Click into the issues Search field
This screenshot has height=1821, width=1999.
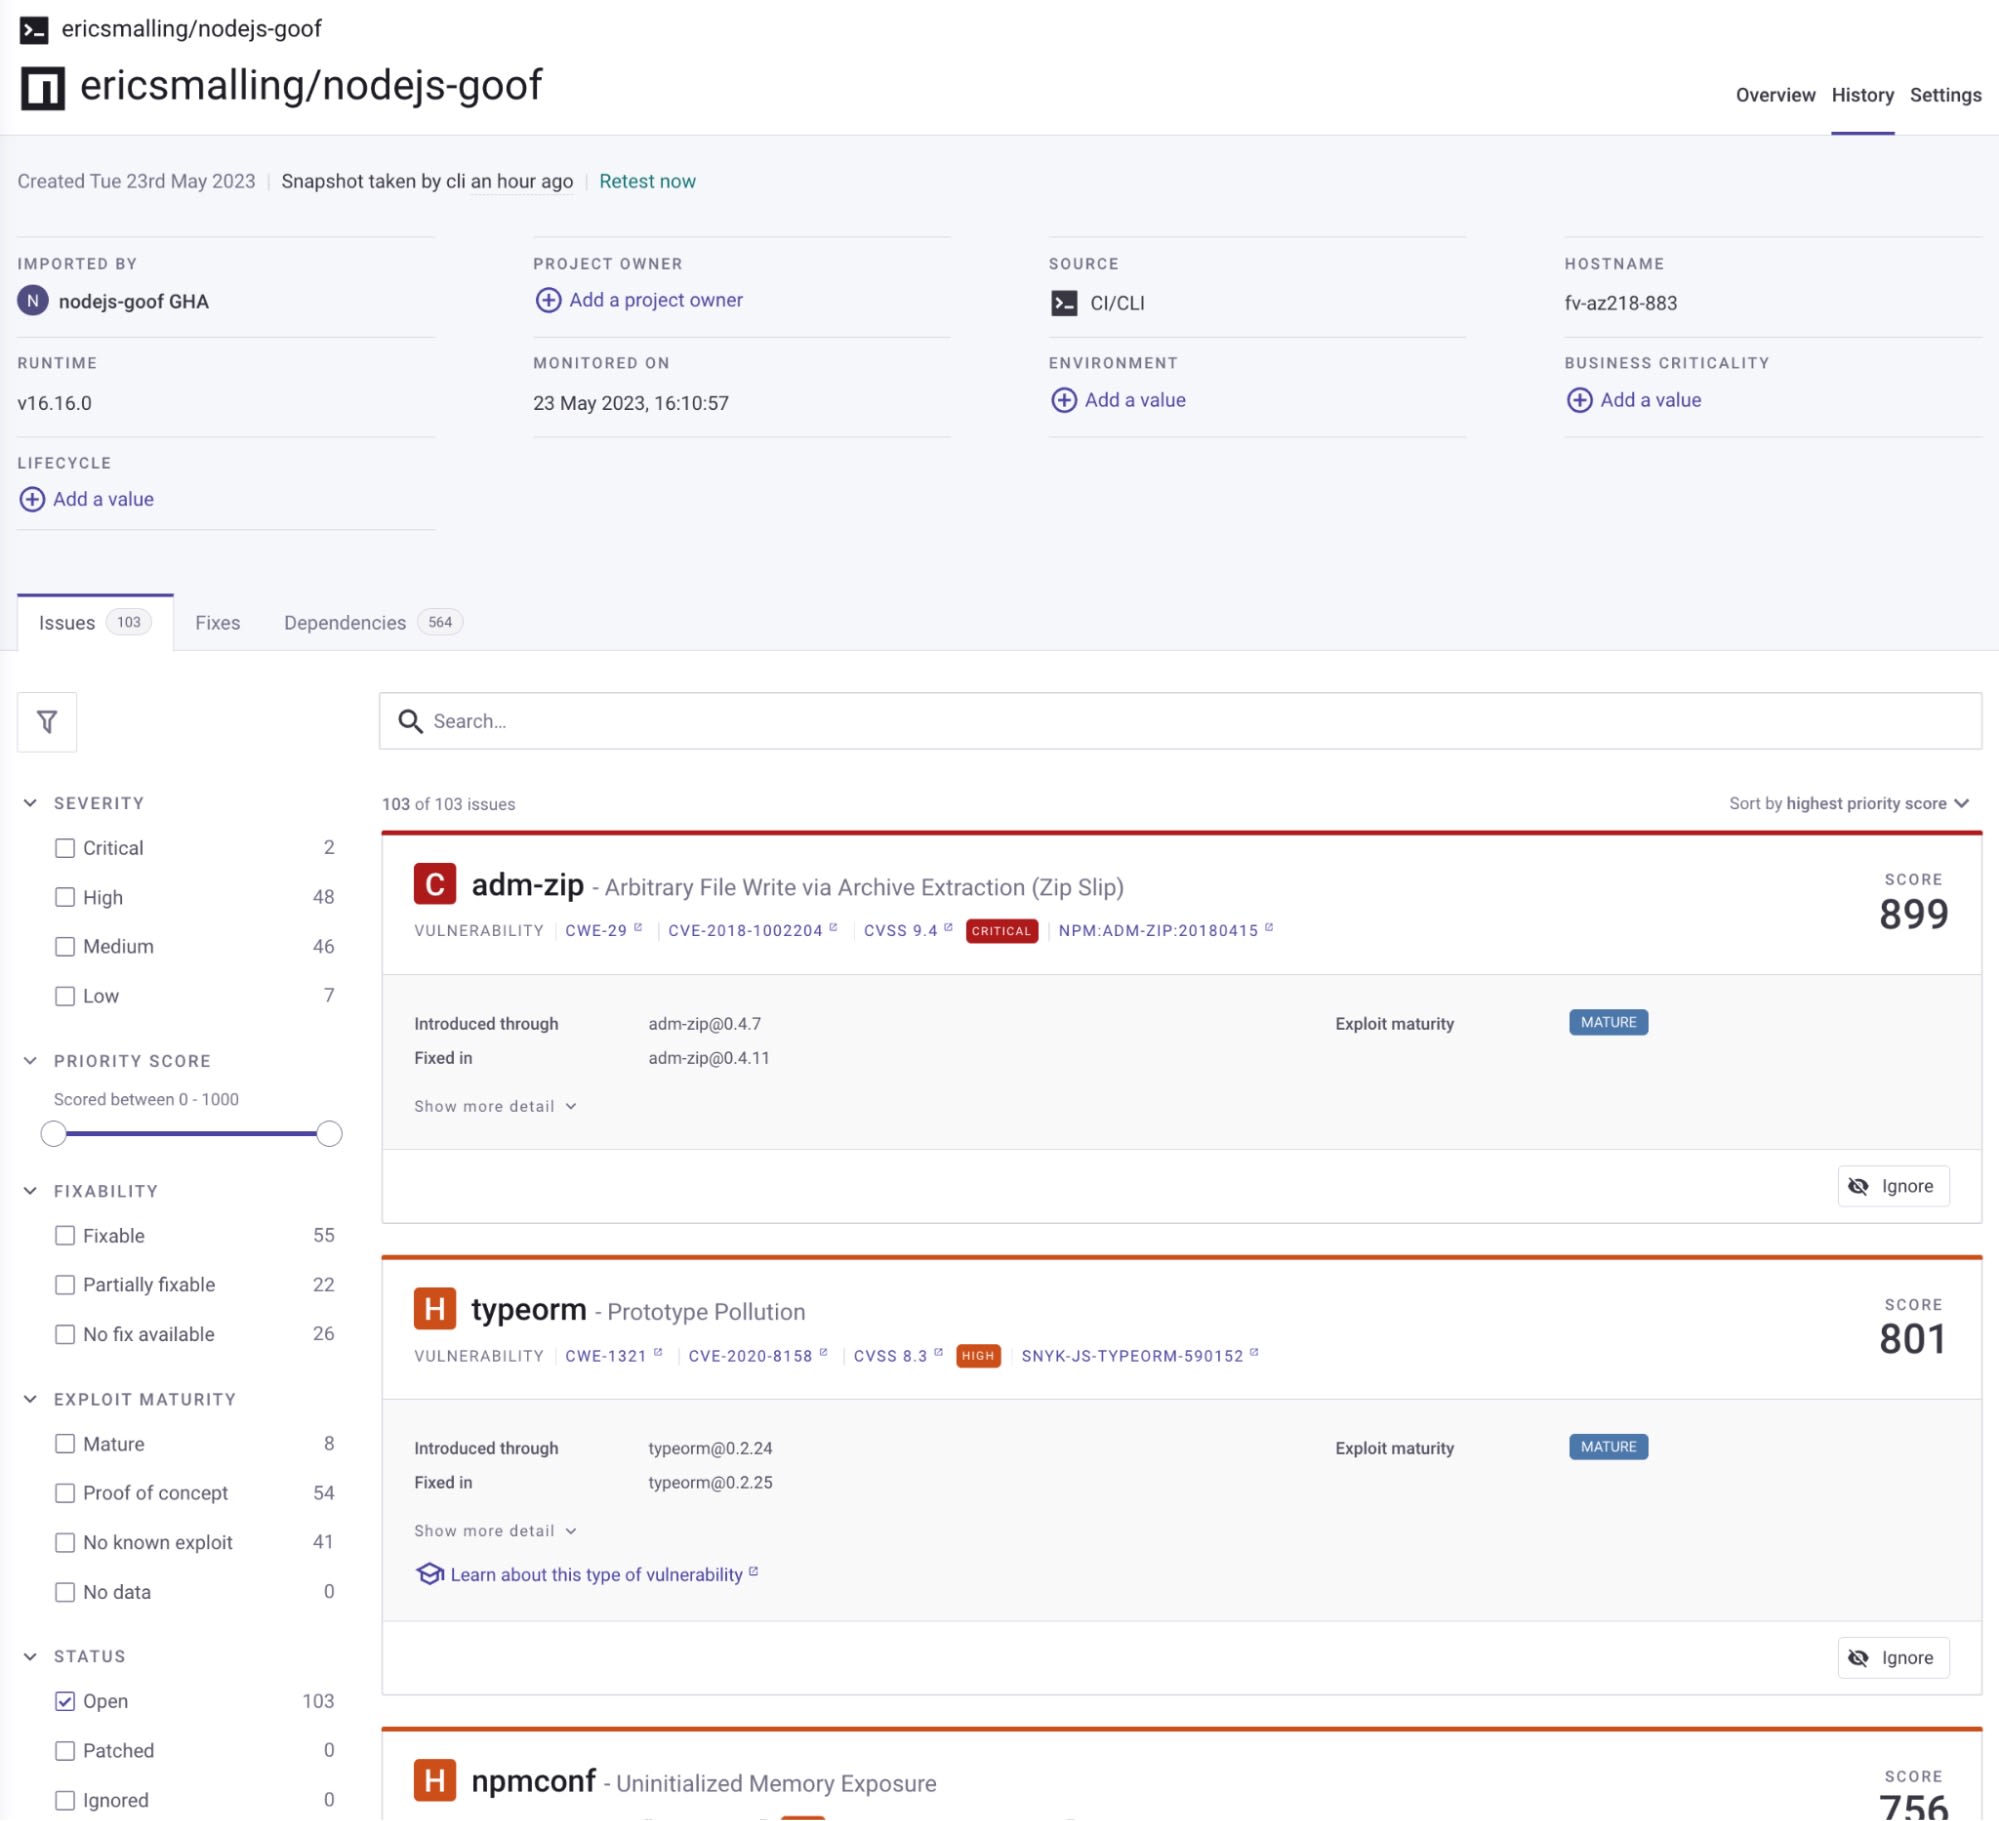[1180, 721]
